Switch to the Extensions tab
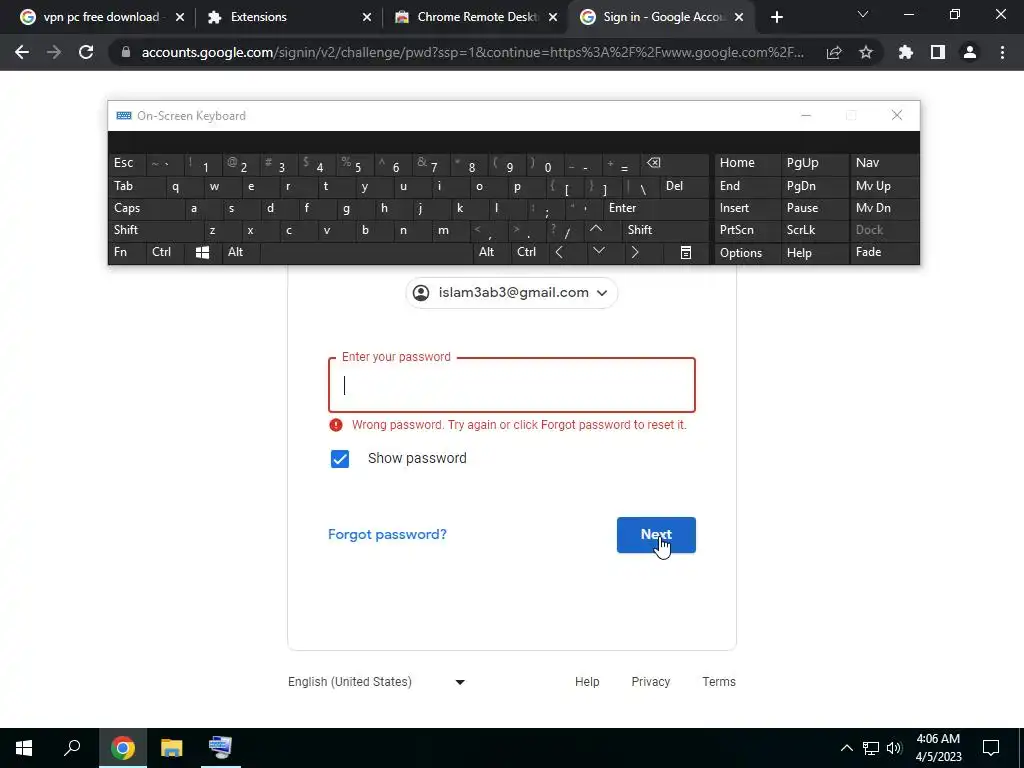 289,17
